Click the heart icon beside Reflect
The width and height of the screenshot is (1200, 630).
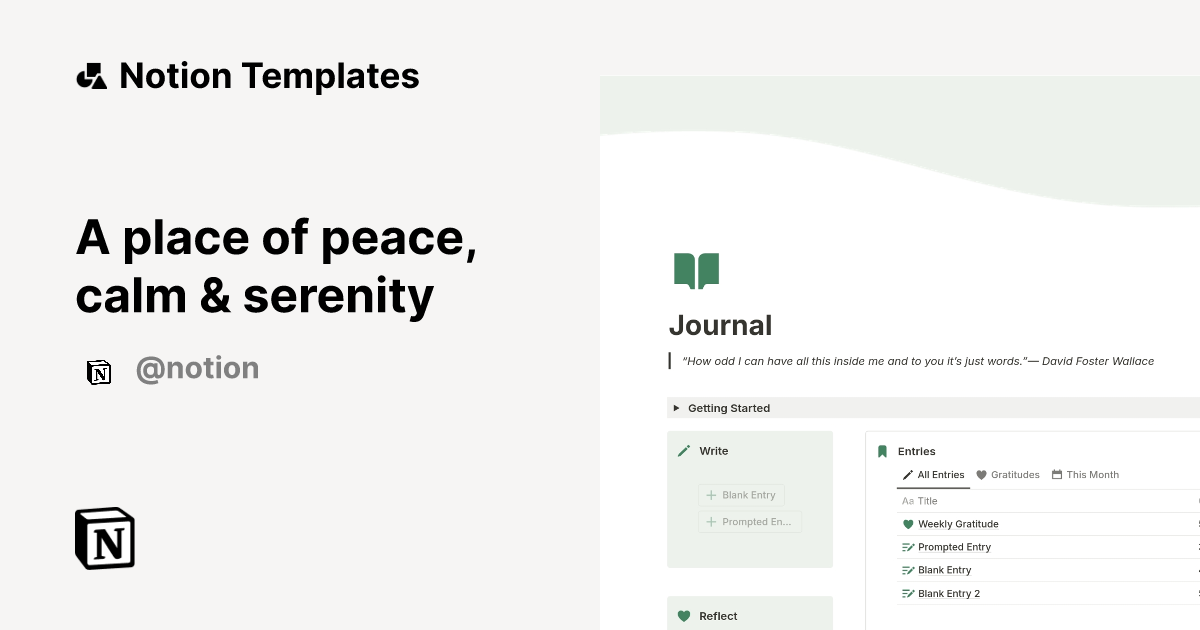click(x=684, y=616)
